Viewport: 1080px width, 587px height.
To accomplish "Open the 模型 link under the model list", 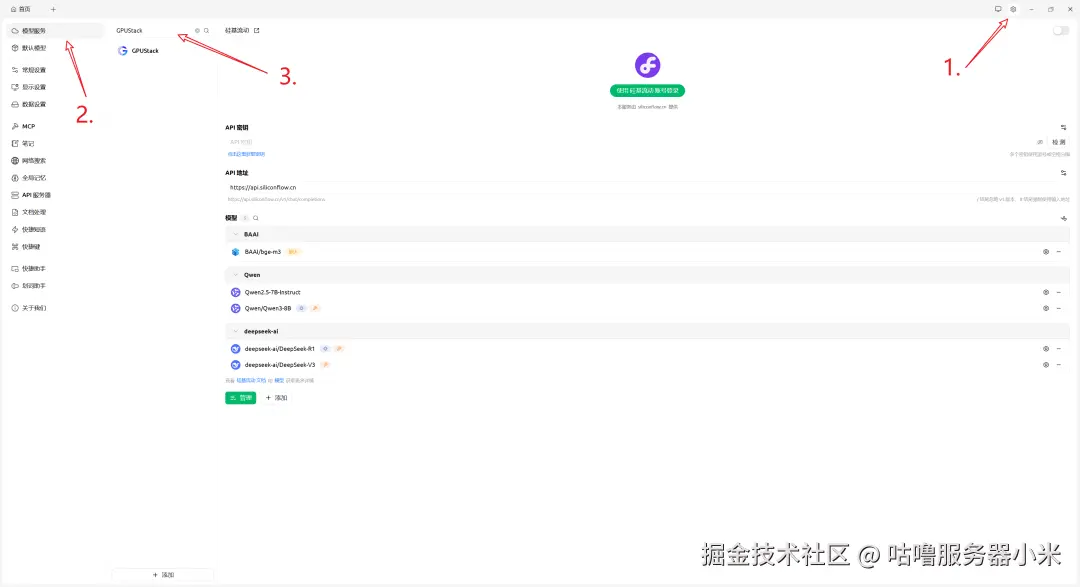I will pos(279,380).
